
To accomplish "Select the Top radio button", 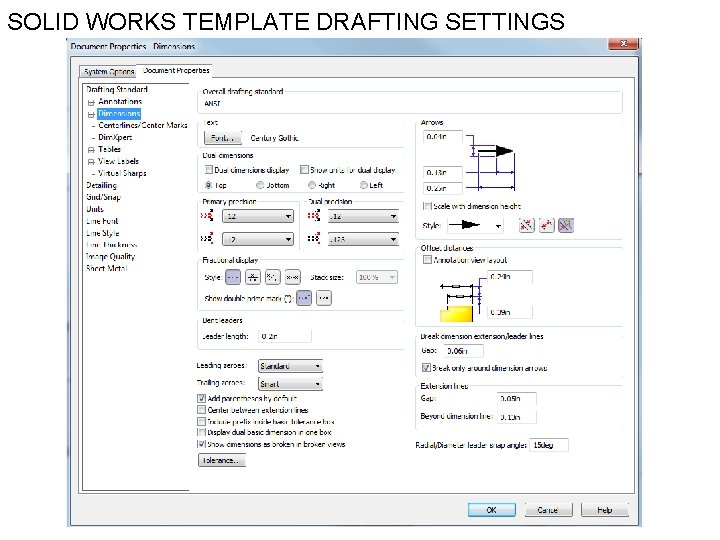I will [208, 185].
